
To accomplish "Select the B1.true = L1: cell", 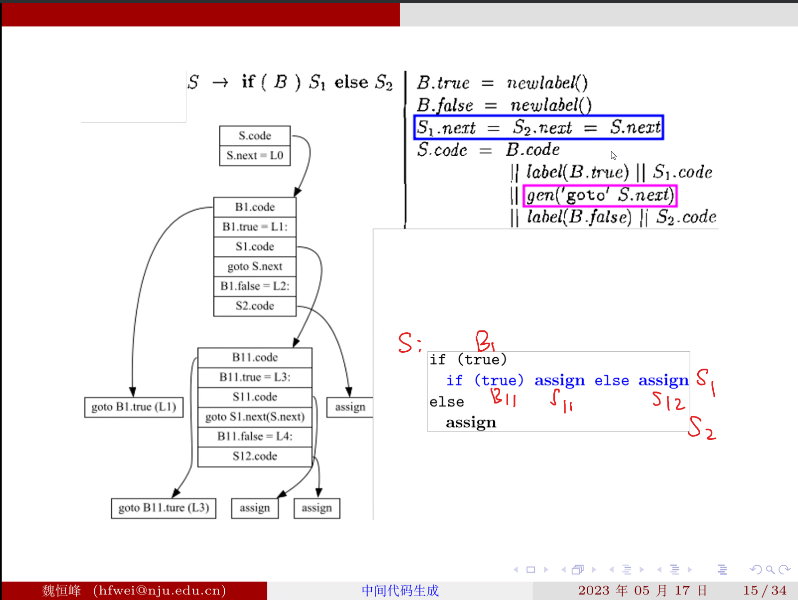I will 255,227.
